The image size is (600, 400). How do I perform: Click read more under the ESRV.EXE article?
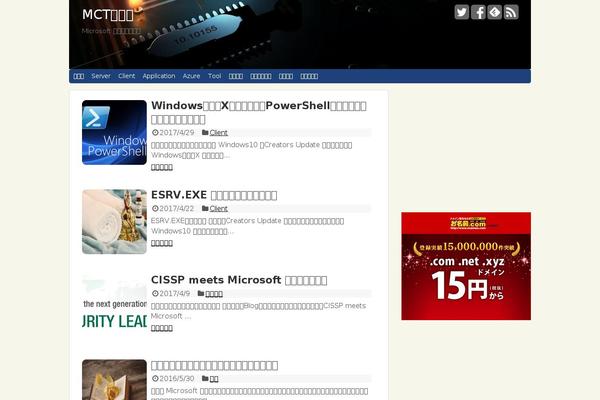click(162, 243)
